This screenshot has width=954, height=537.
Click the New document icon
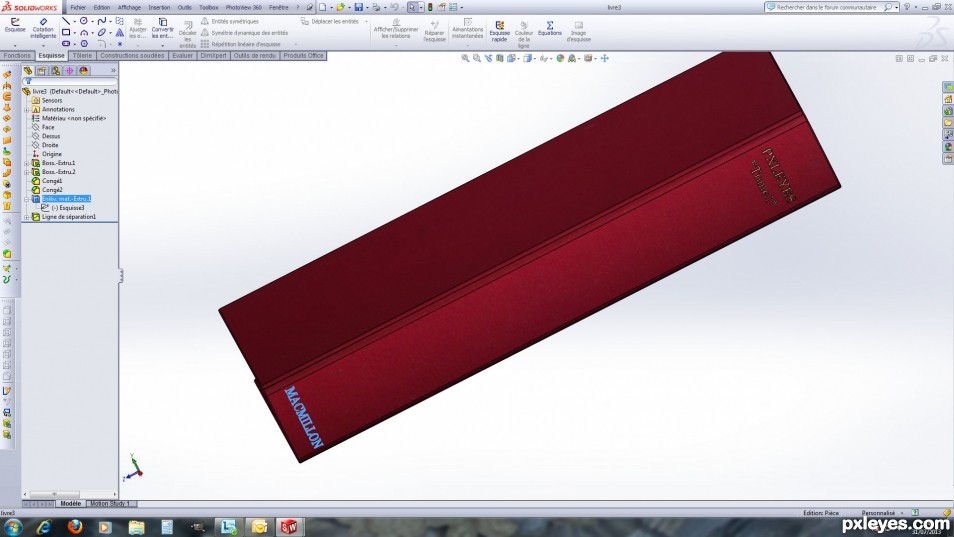[322, 7]
